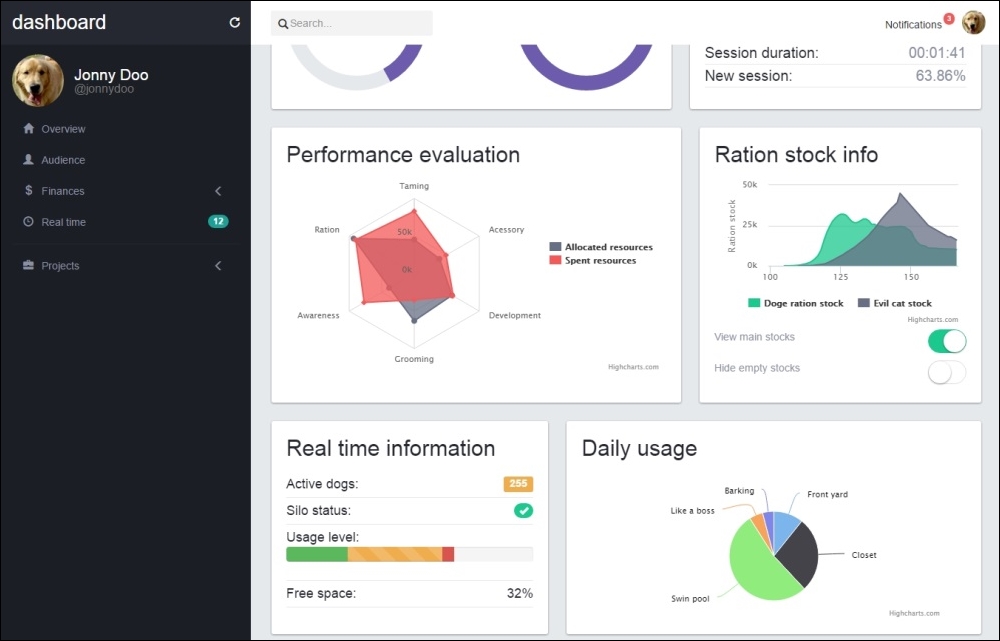Open the user avatar in top bar

point(973,22)
